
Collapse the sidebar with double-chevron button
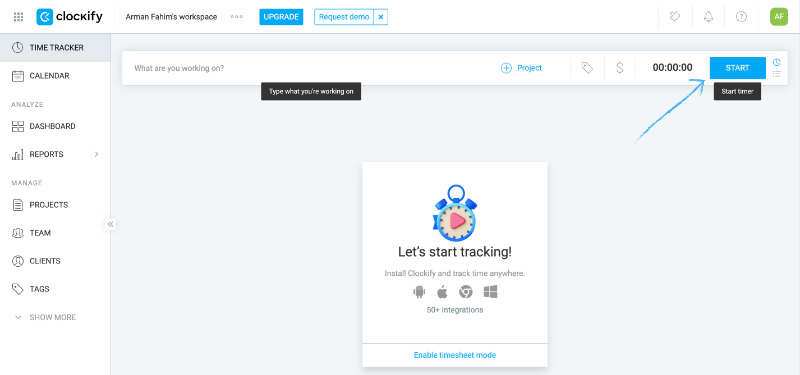[111, 223]
